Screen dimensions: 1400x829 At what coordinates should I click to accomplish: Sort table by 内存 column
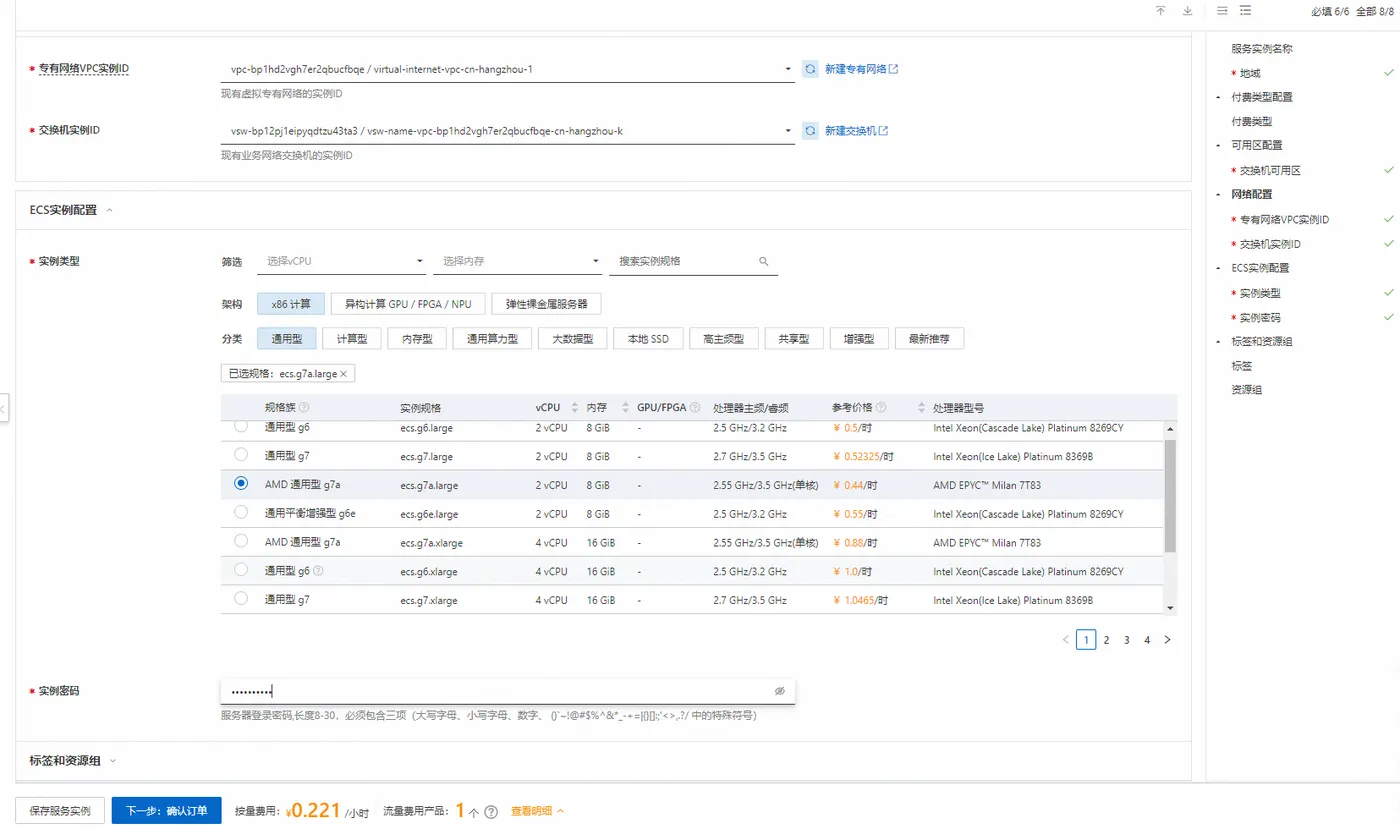(x=625, y=408)
